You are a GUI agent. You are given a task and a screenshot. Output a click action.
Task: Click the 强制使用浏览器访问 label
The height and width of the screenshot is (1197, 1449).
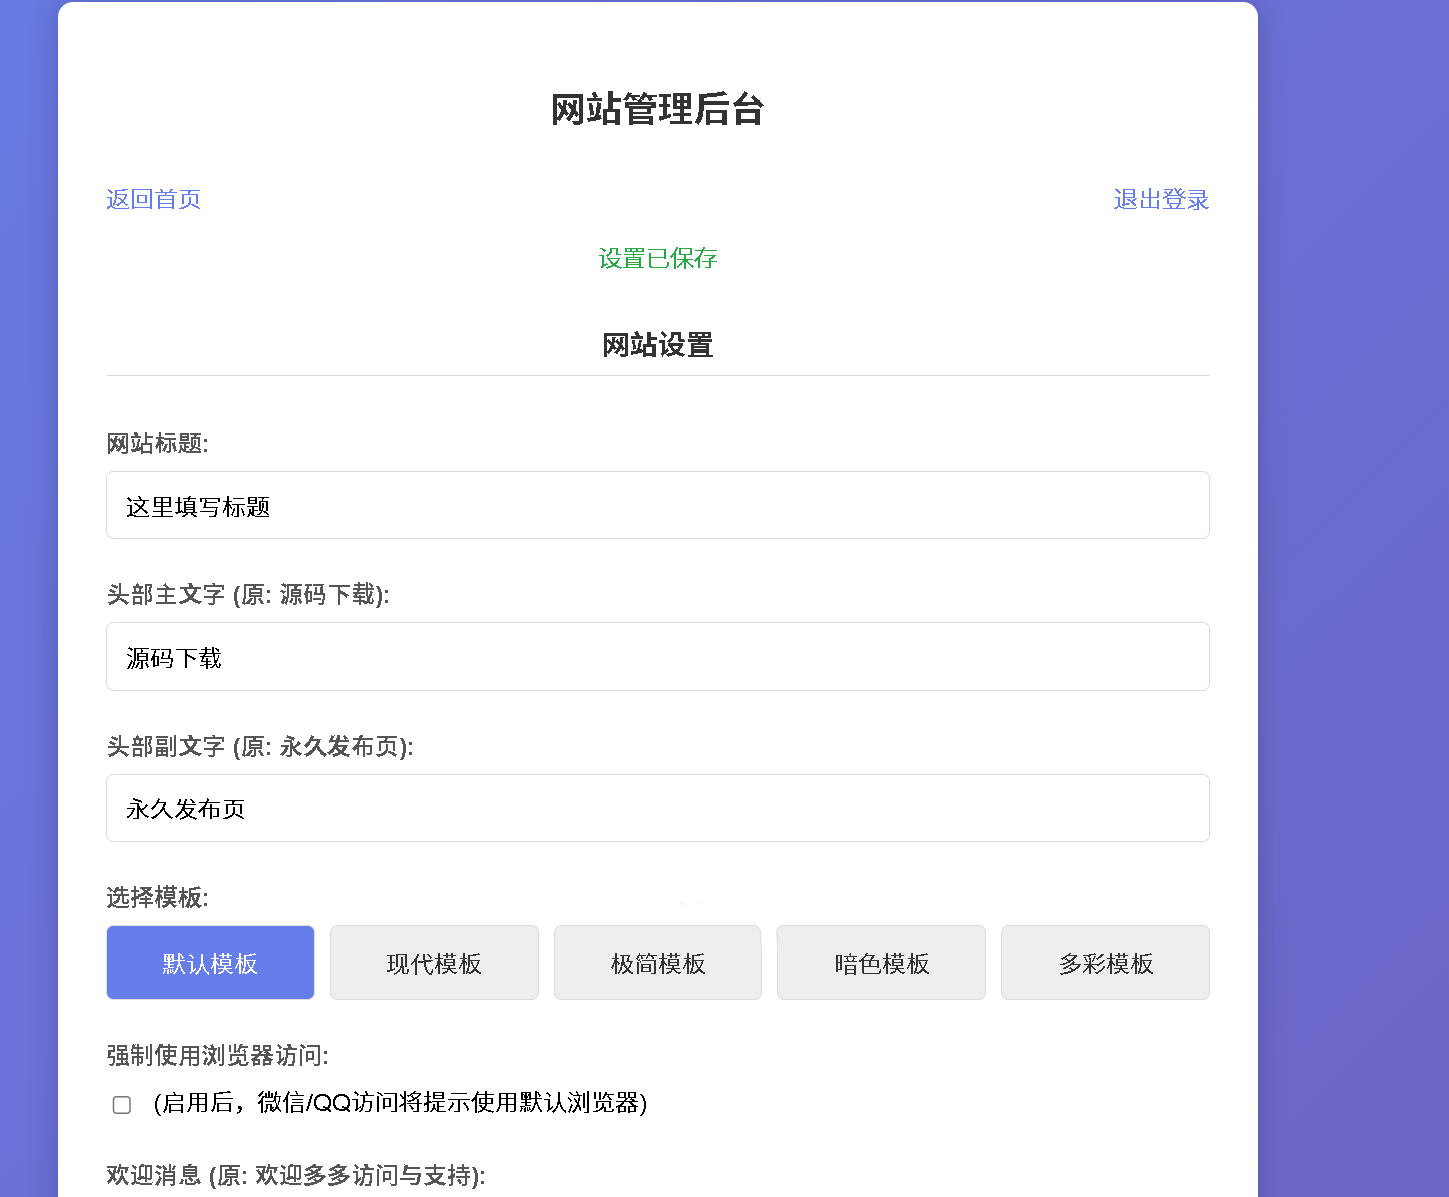pyautogui.click(x=217, y=1055)
